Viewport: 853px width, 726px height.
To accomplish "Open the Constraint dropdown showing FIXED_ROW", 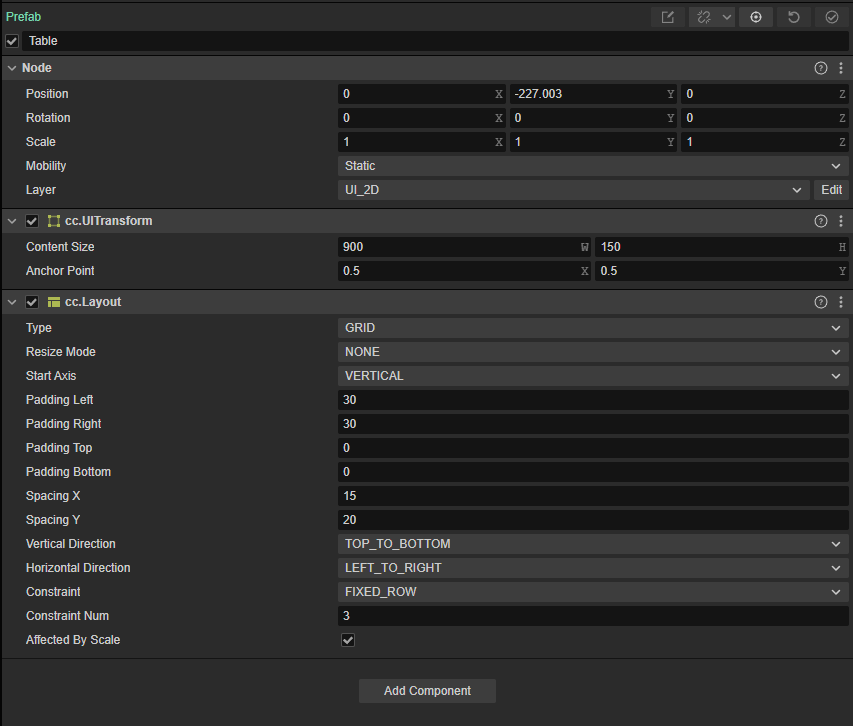I will point(593,592).
